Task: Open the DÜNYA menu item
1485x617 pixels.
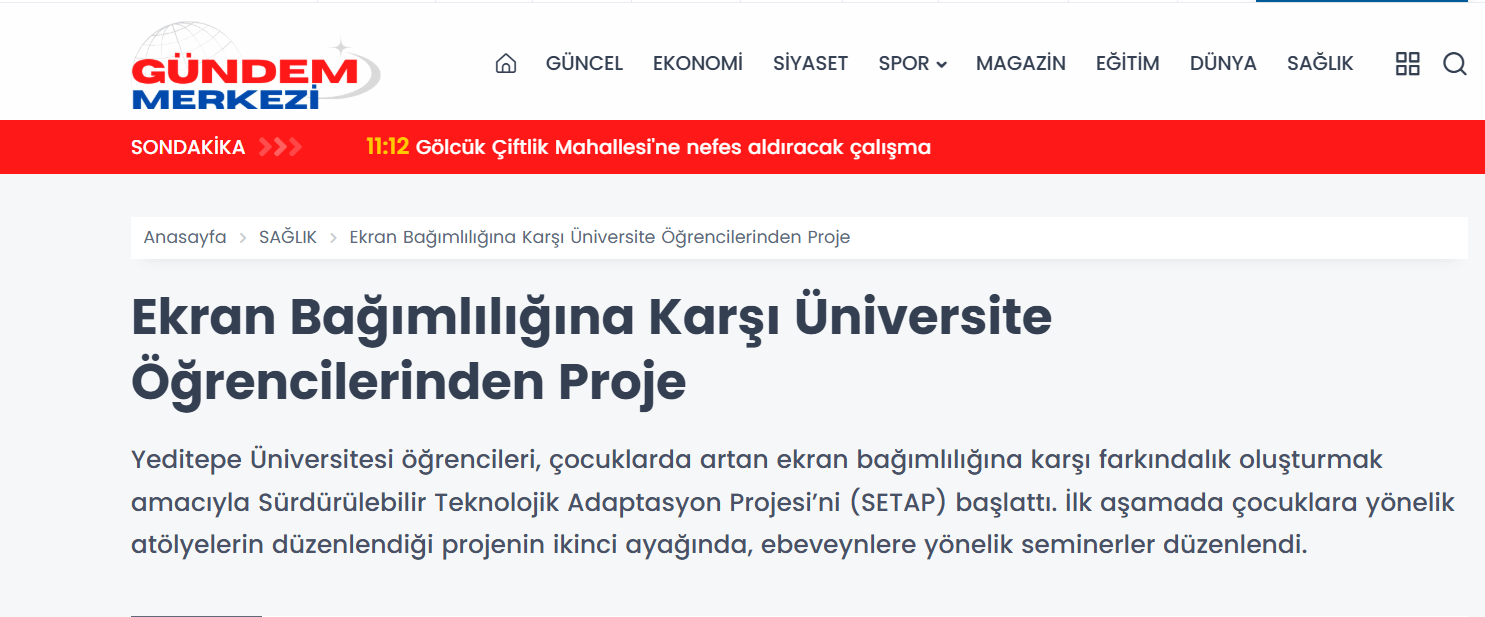Action: (1222, 64)
